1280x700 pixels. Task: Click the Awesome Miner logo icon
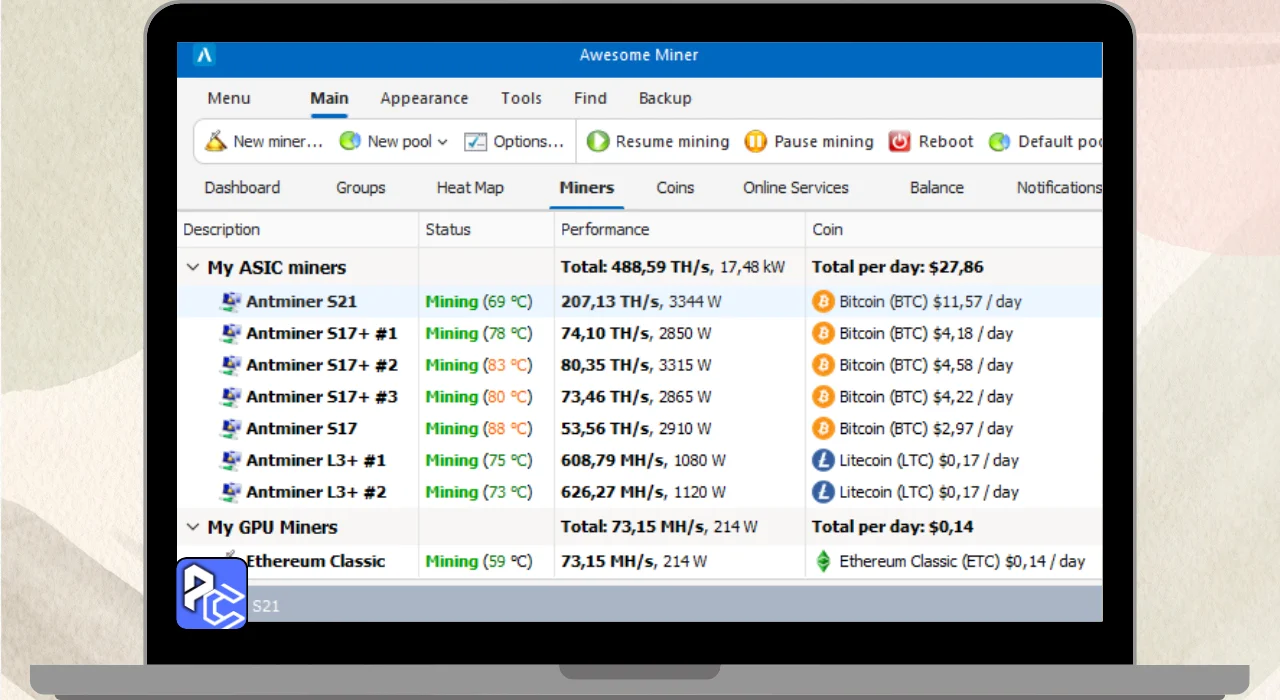click(x=204, y=56)
